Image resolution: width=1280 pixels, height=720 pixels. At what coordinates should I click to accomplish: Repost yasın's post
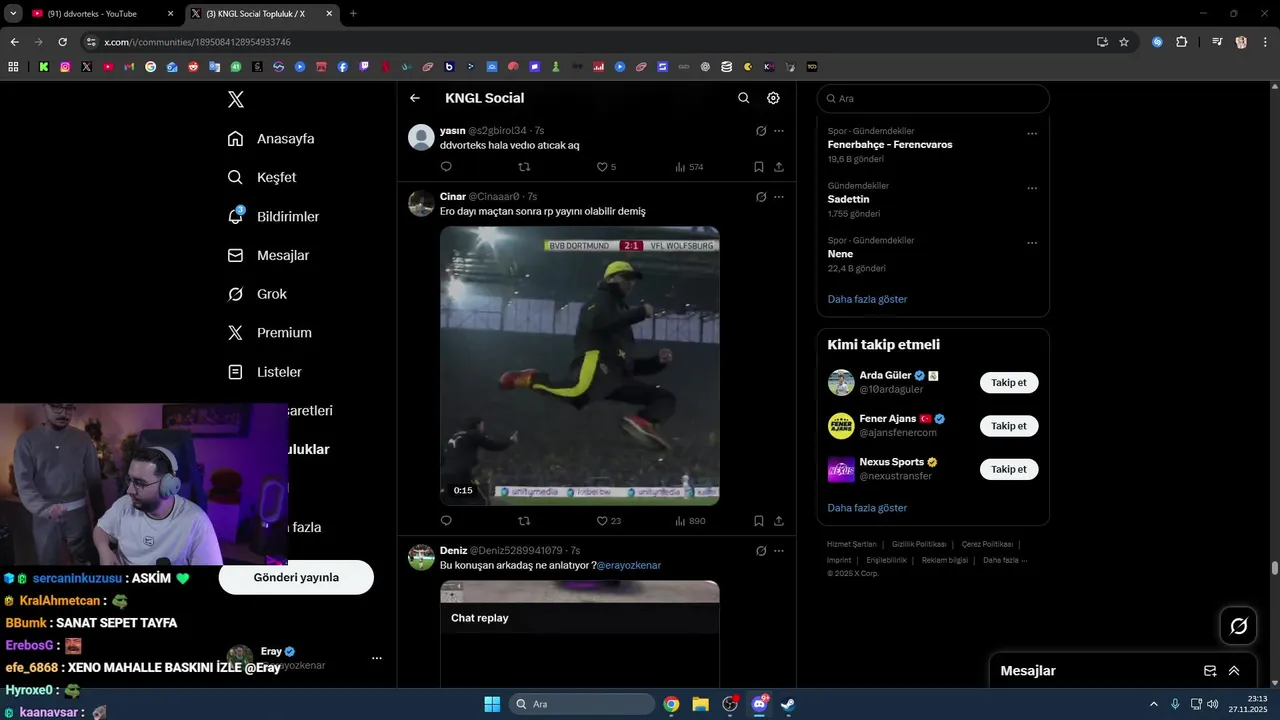pos(524,167)
